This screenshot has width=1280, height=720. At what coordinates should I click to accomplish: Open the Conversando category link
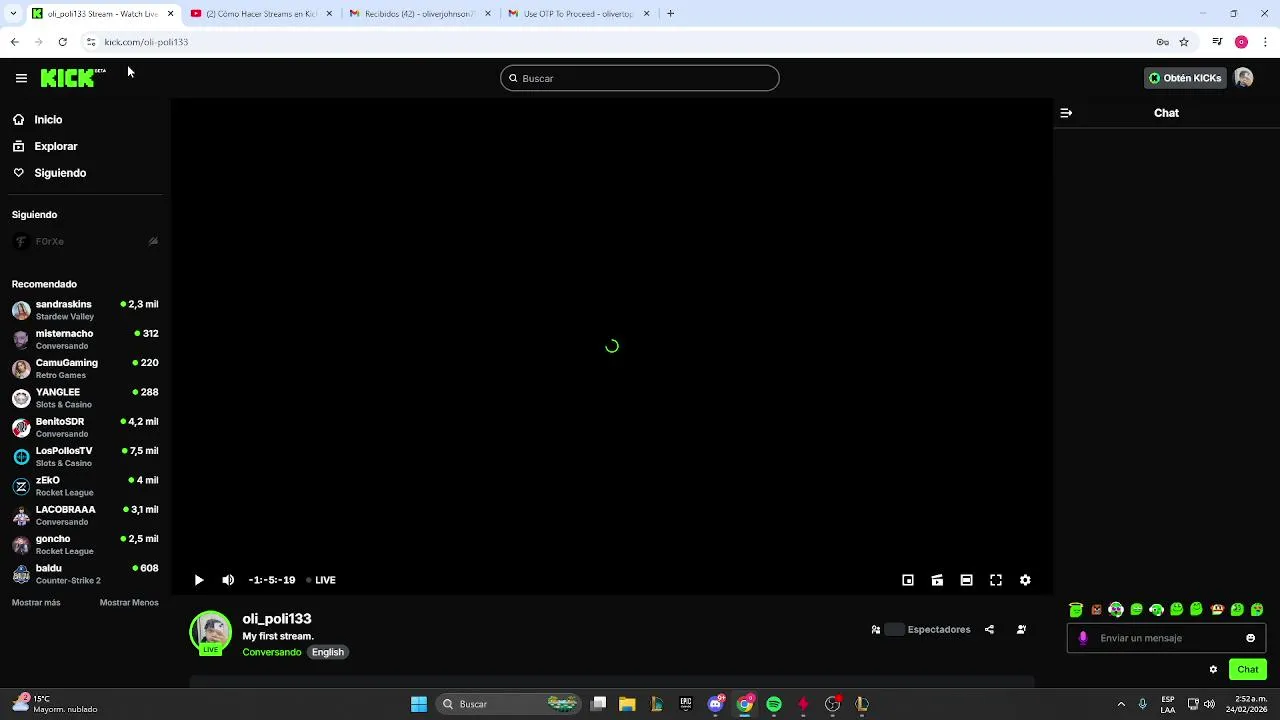(x=272, y=652)
